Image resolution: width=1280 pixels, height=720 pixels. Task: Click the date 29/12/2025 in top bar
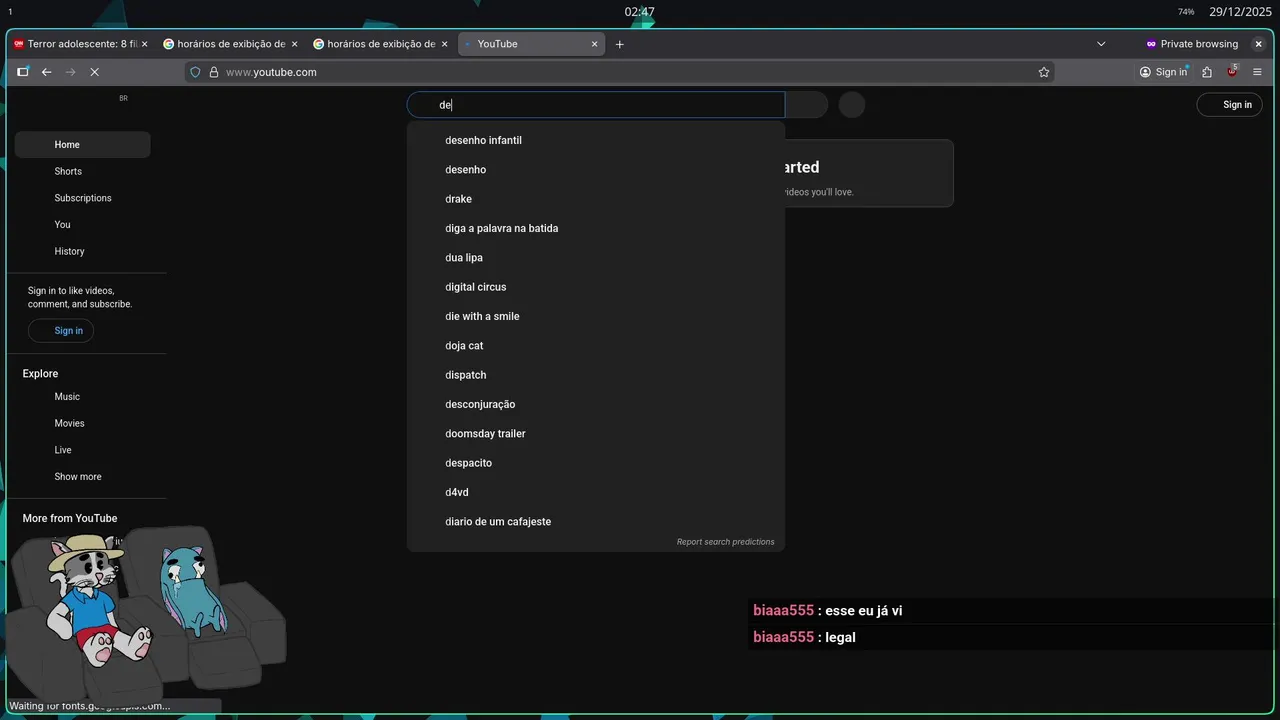point(1240,12)
